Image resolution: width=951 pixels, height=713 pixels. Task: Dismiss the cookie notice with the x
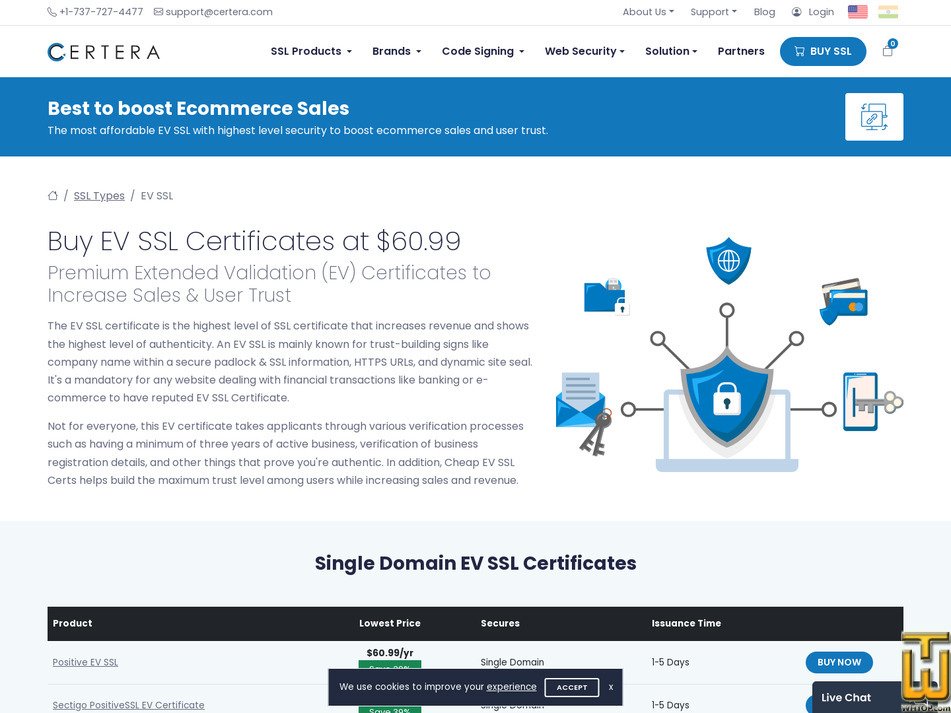tap(610, 687)
